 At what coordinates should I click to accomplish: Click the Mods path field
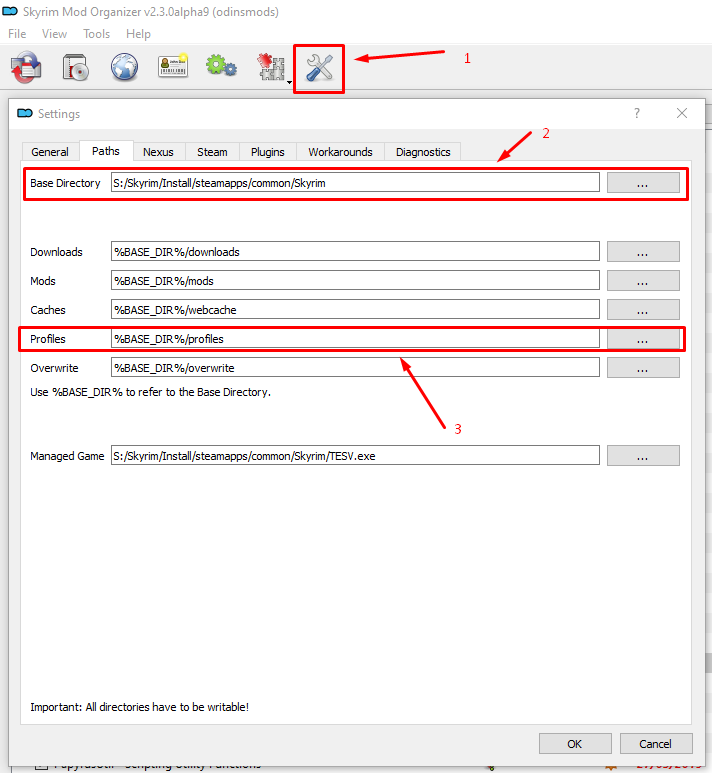point(355,281)
